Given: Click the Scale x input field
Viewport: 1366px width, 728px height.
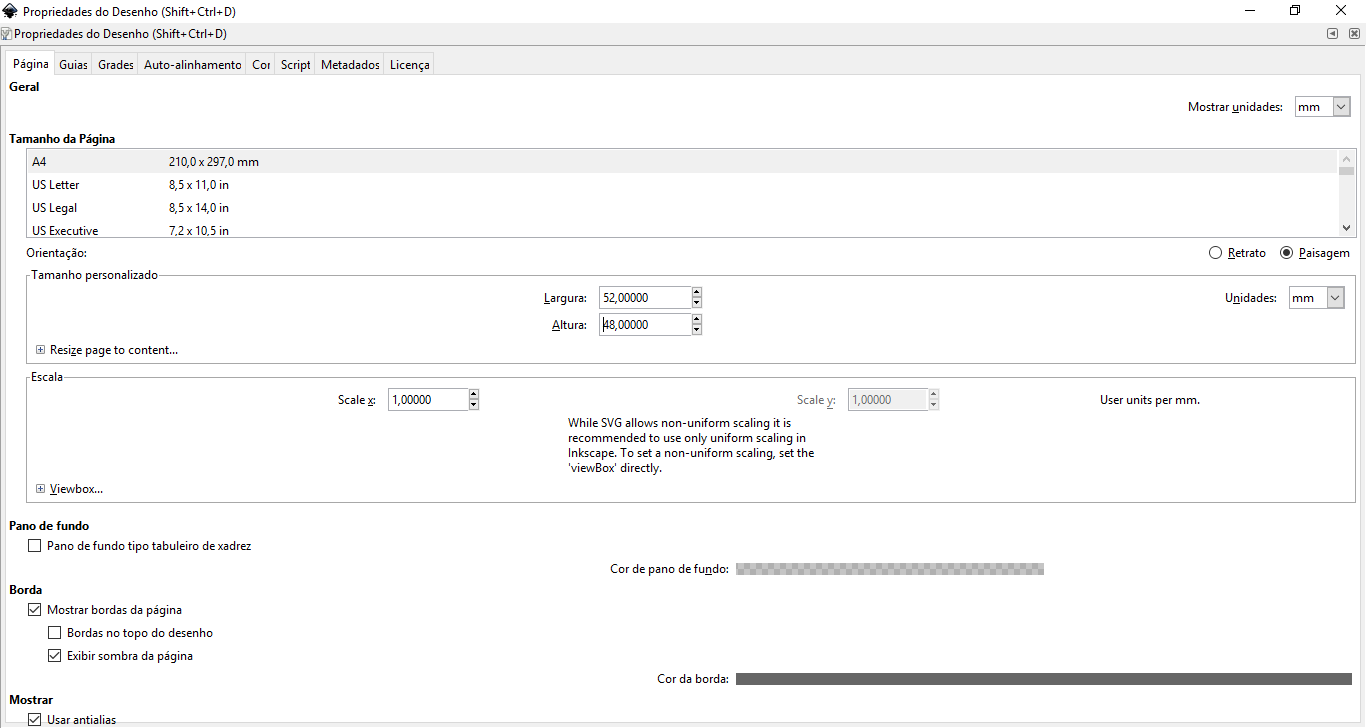Looking at the screenshot, I should point(427,400).
